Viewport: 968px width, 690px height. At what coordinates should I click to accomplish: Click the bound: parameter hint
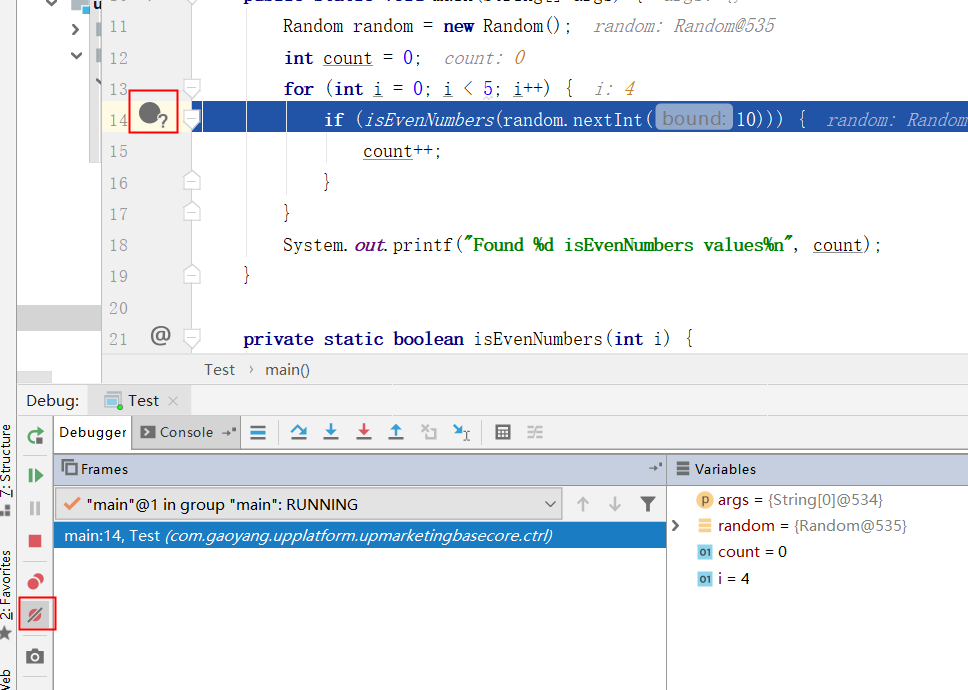(694, 118)
